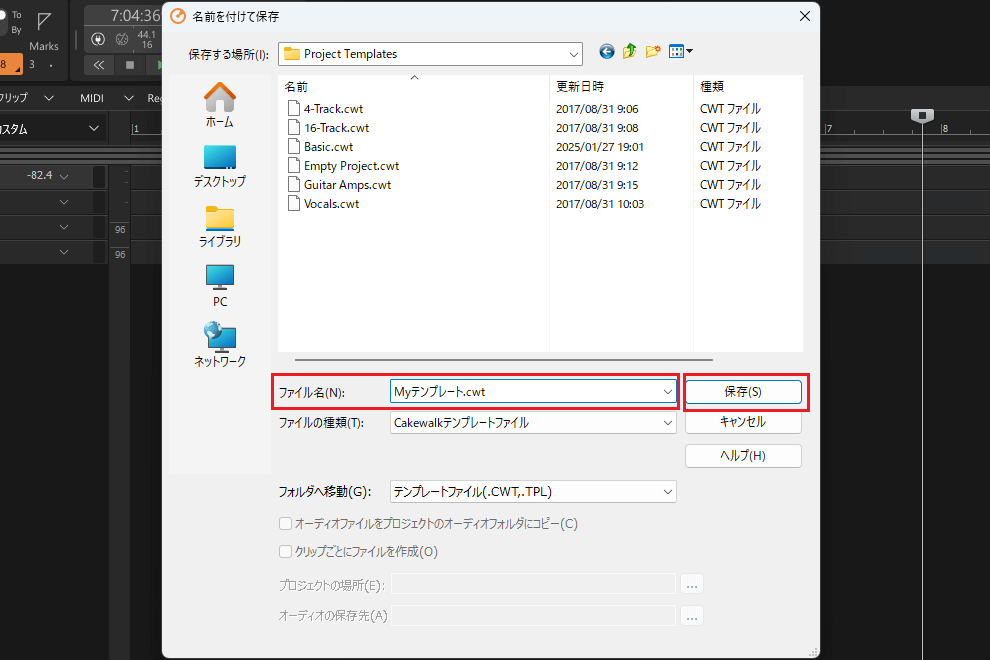This screenshot has height=660, width=990.
Task: Click the back arrow navigation icon
Action: pyautogui.click(x=607, y=52)
